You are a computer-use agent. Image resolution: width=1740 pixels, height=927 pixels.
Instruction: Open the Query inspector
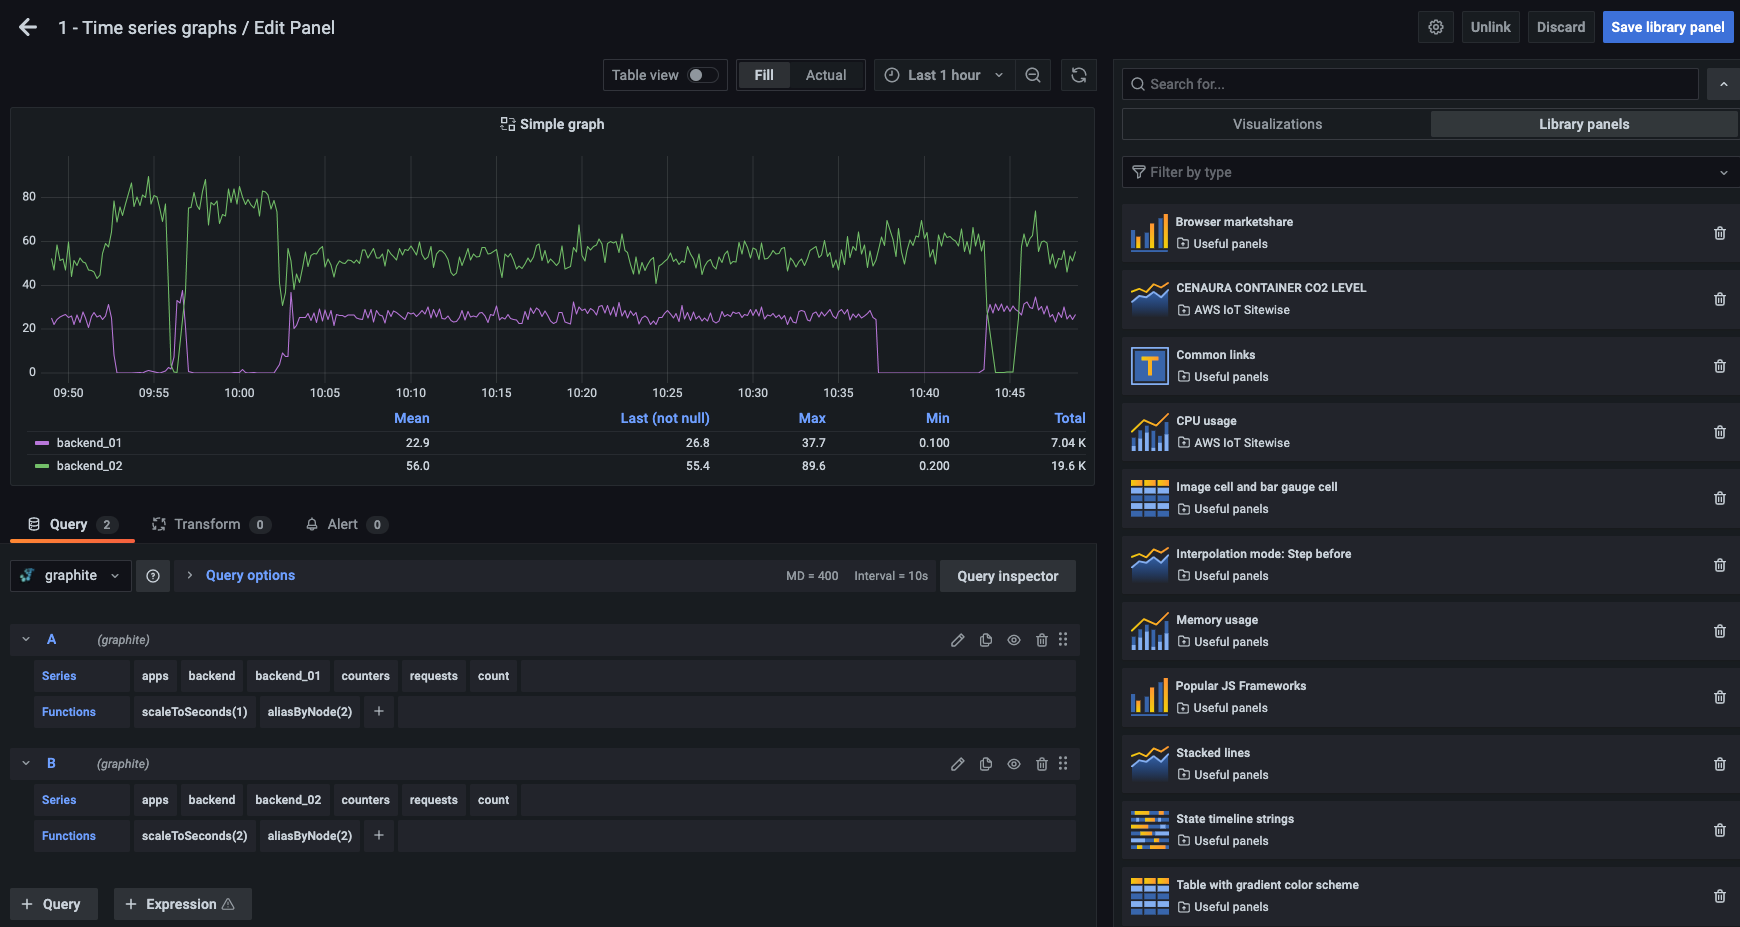[1007, 576]
